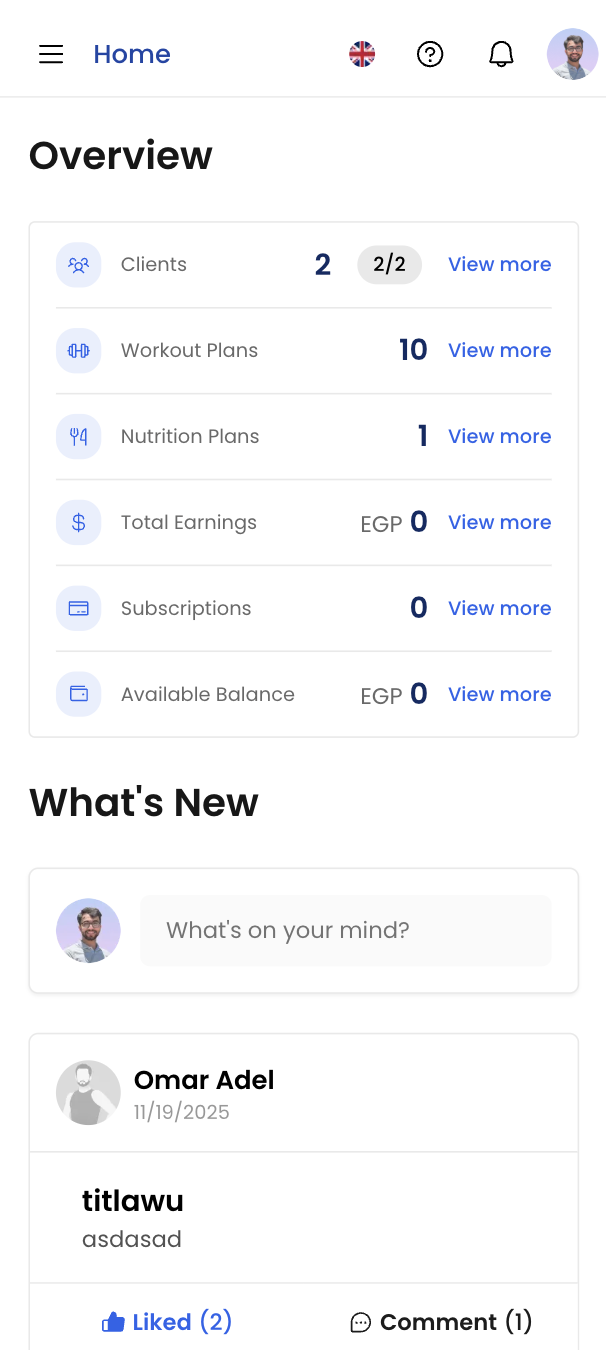Open notifications bell
This screenshot has height=1350, width=606.
[x=501, y=54]
